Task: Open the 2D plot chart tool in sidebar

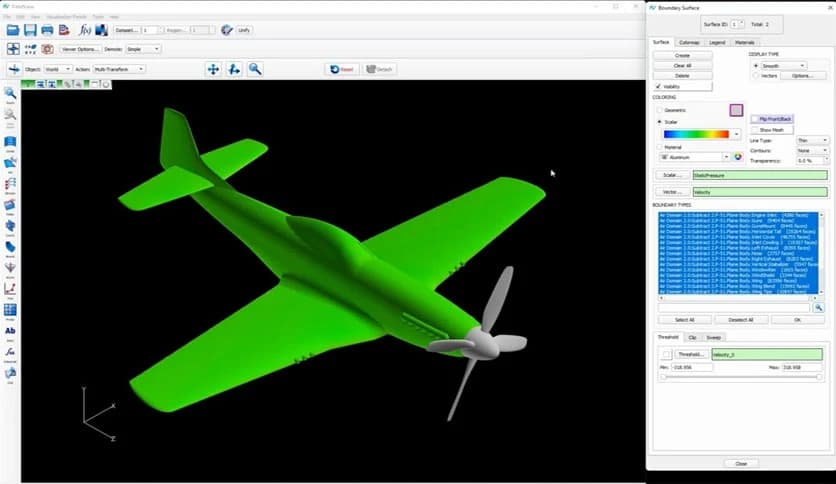Action: click(10, 289)
